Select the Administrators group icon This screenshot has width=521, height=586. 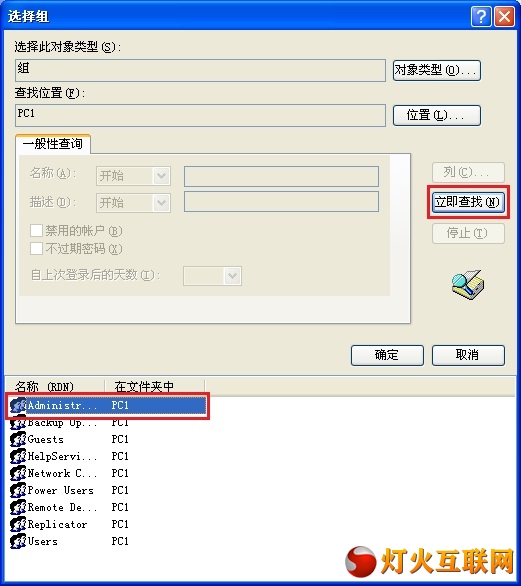18,405
